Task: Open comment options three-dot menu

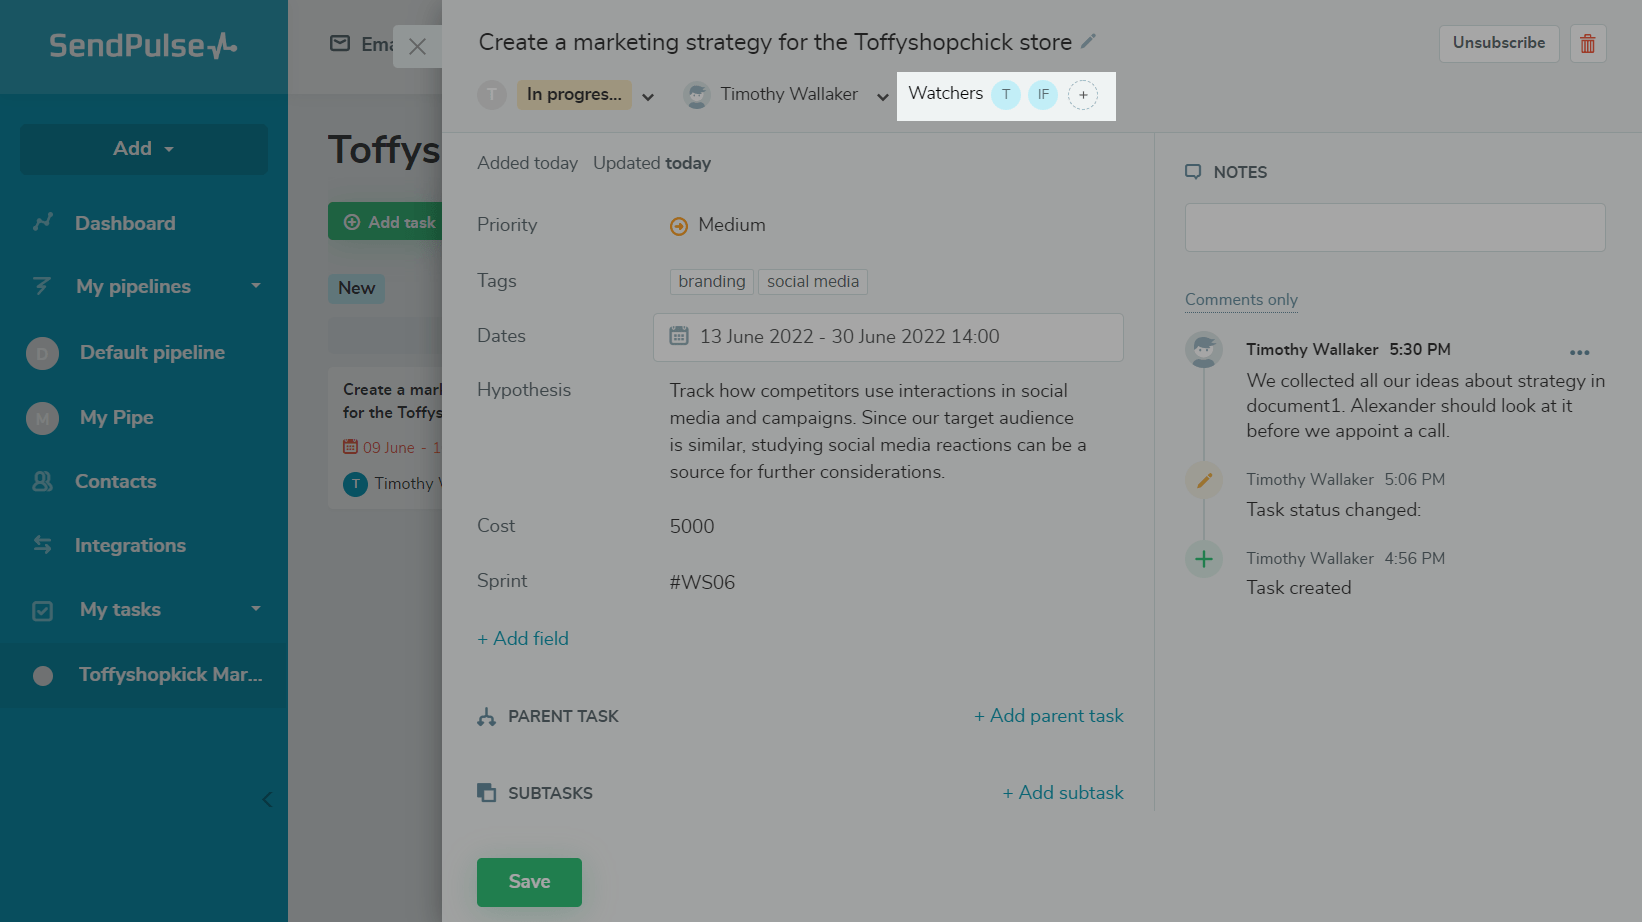Action: tap(1580, 352)
